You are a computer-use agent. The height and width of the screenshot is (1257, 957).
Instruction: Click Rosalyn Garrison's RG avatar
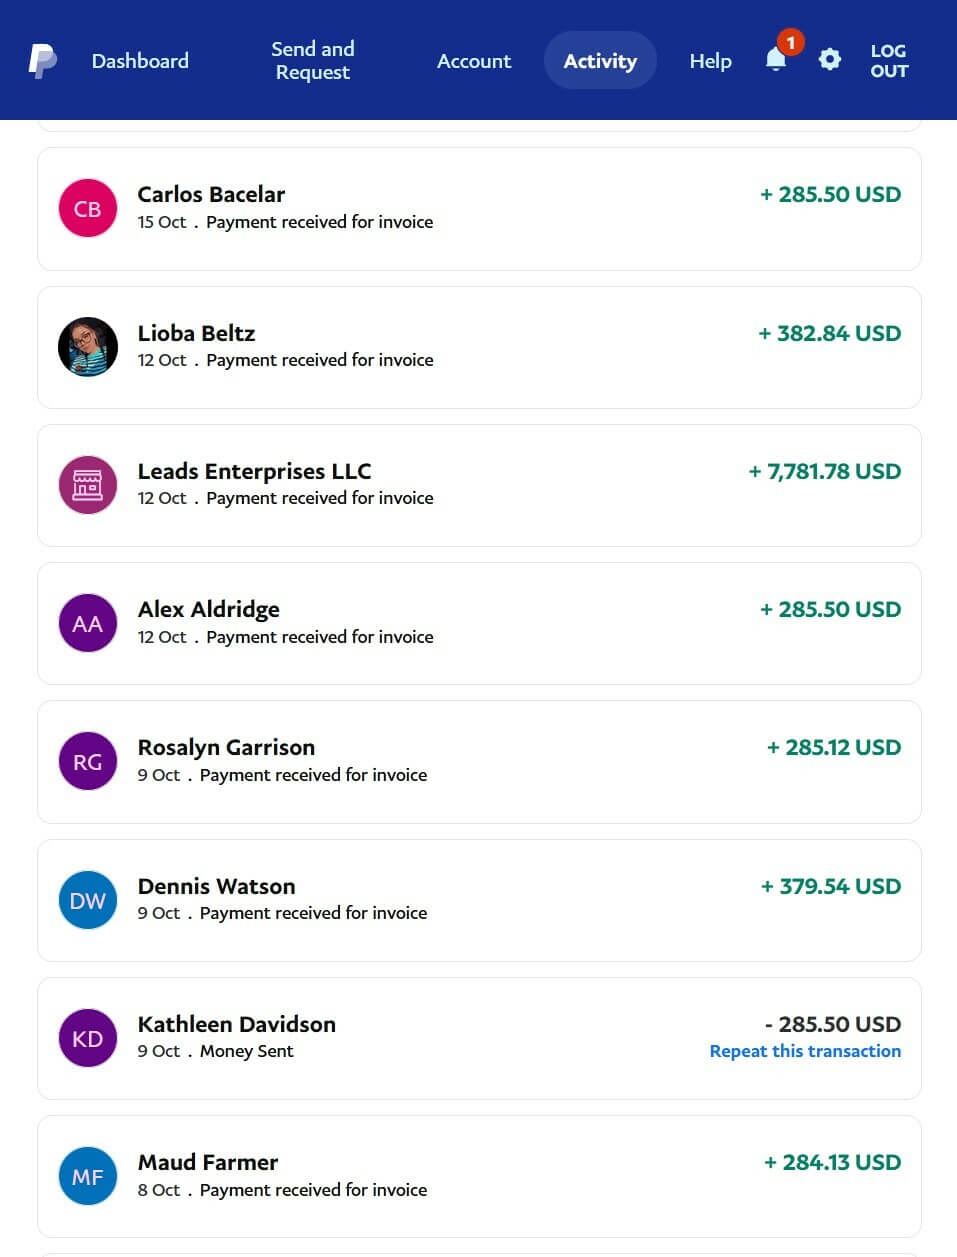(88, 762)
